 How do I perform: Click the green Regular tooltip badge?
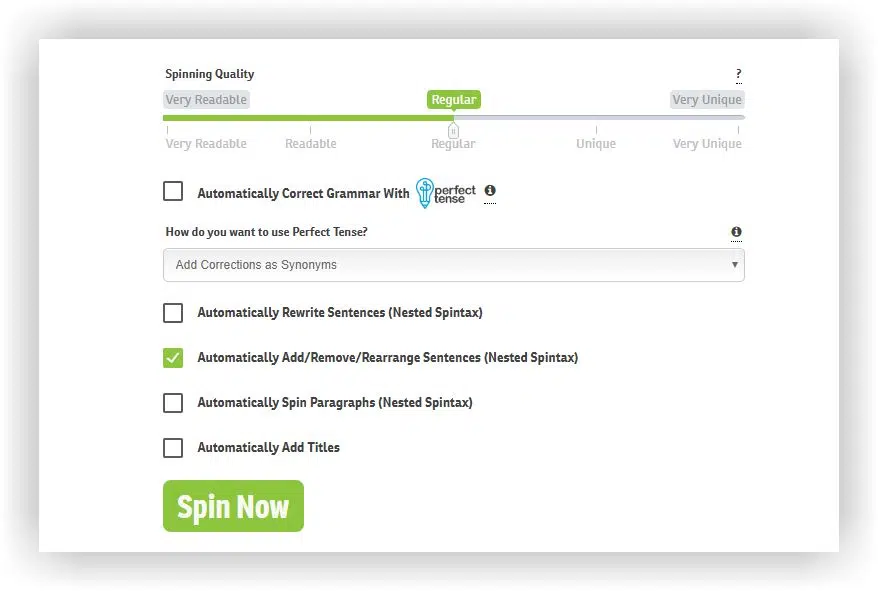[454, 100]
